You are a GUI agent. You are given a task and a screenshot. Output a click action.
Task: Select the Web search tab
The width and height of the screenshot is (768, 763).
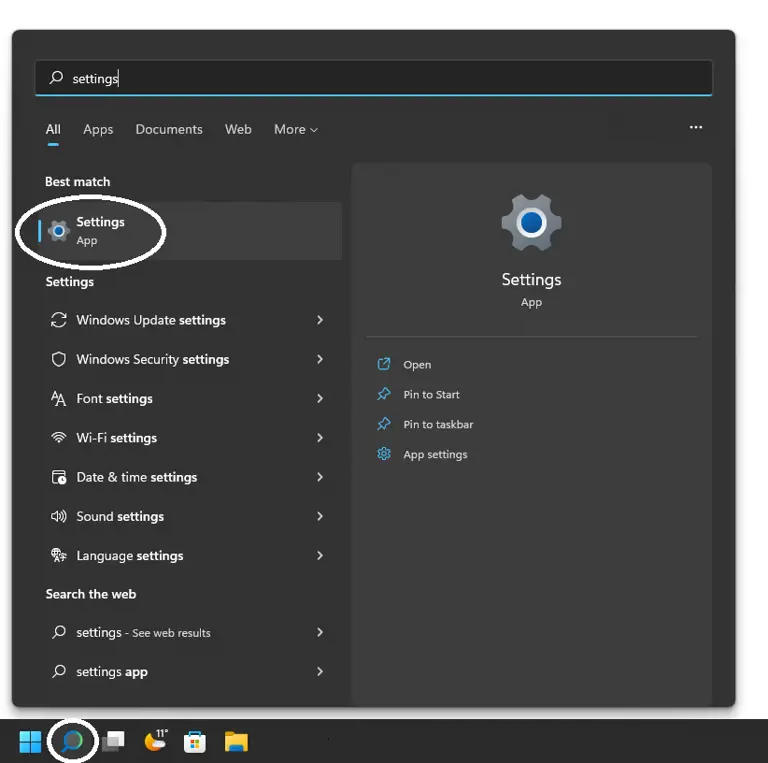click(x=238, y=129)
